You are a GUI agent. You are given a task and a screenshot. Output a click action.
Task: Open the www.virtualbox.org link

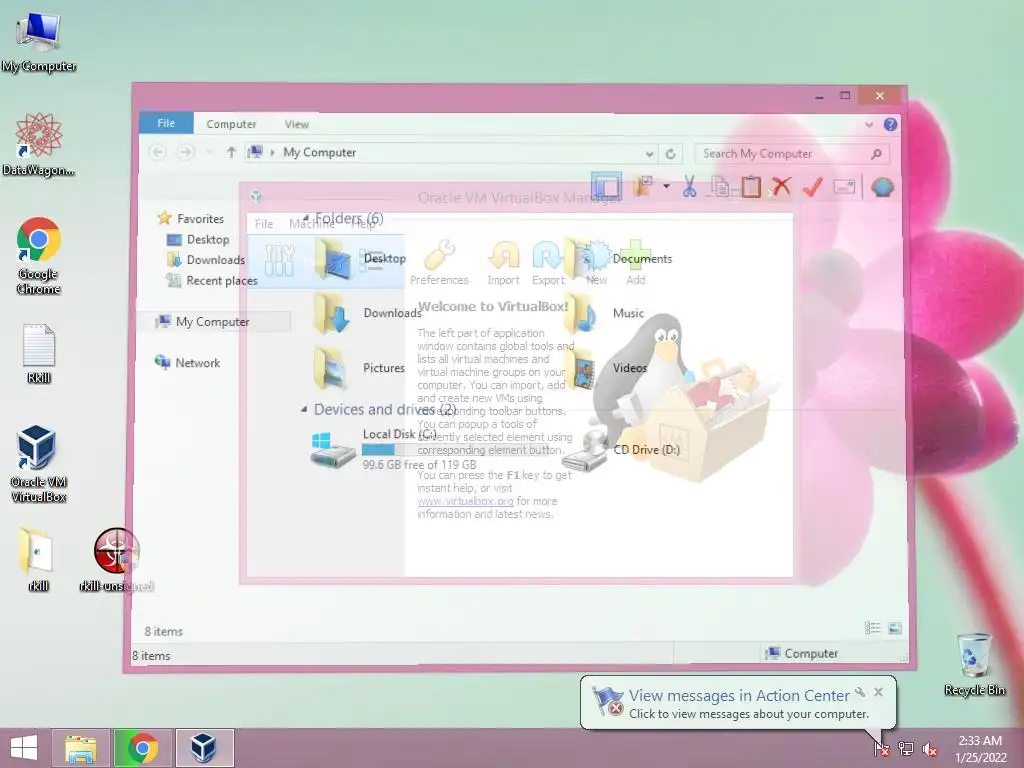tap(465, 502)
